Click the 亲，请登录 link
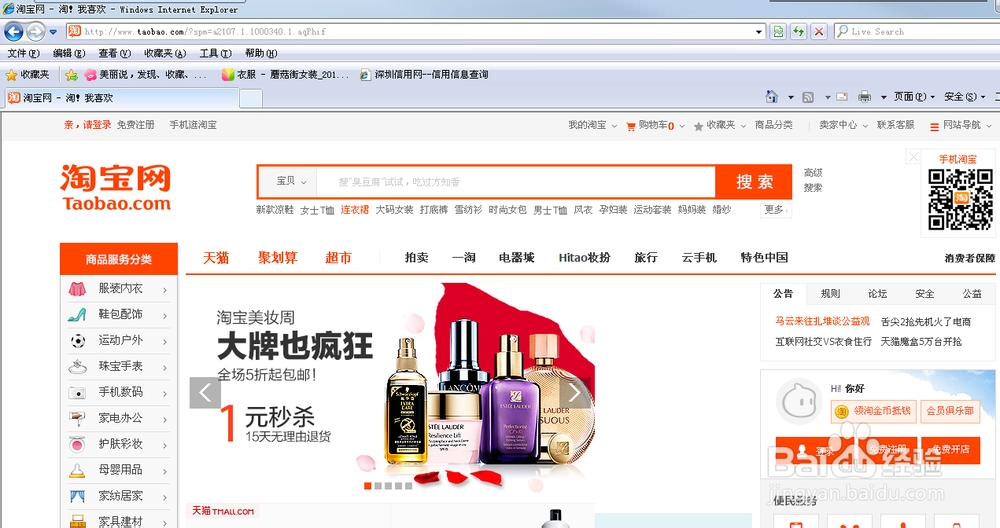This screenshot has height=528, width=1000. pos(87,125)
